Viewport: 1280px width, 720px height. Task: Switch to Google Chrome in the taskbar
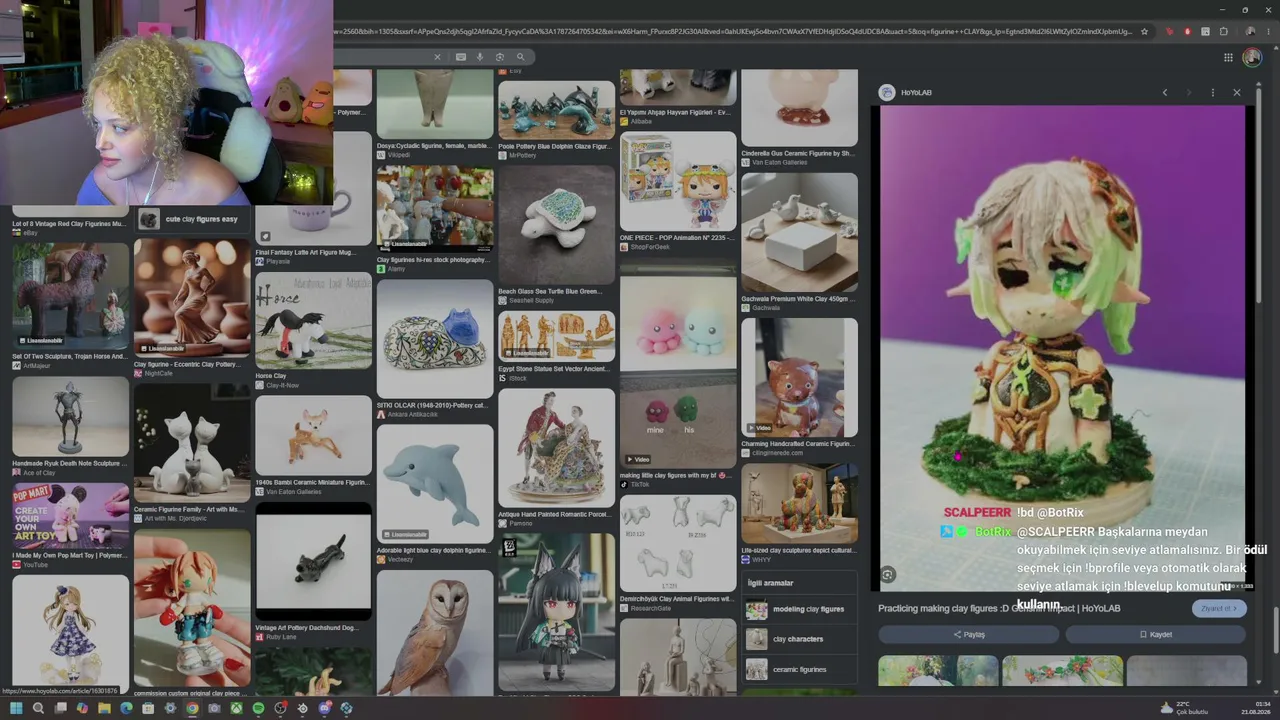point(192,708)
